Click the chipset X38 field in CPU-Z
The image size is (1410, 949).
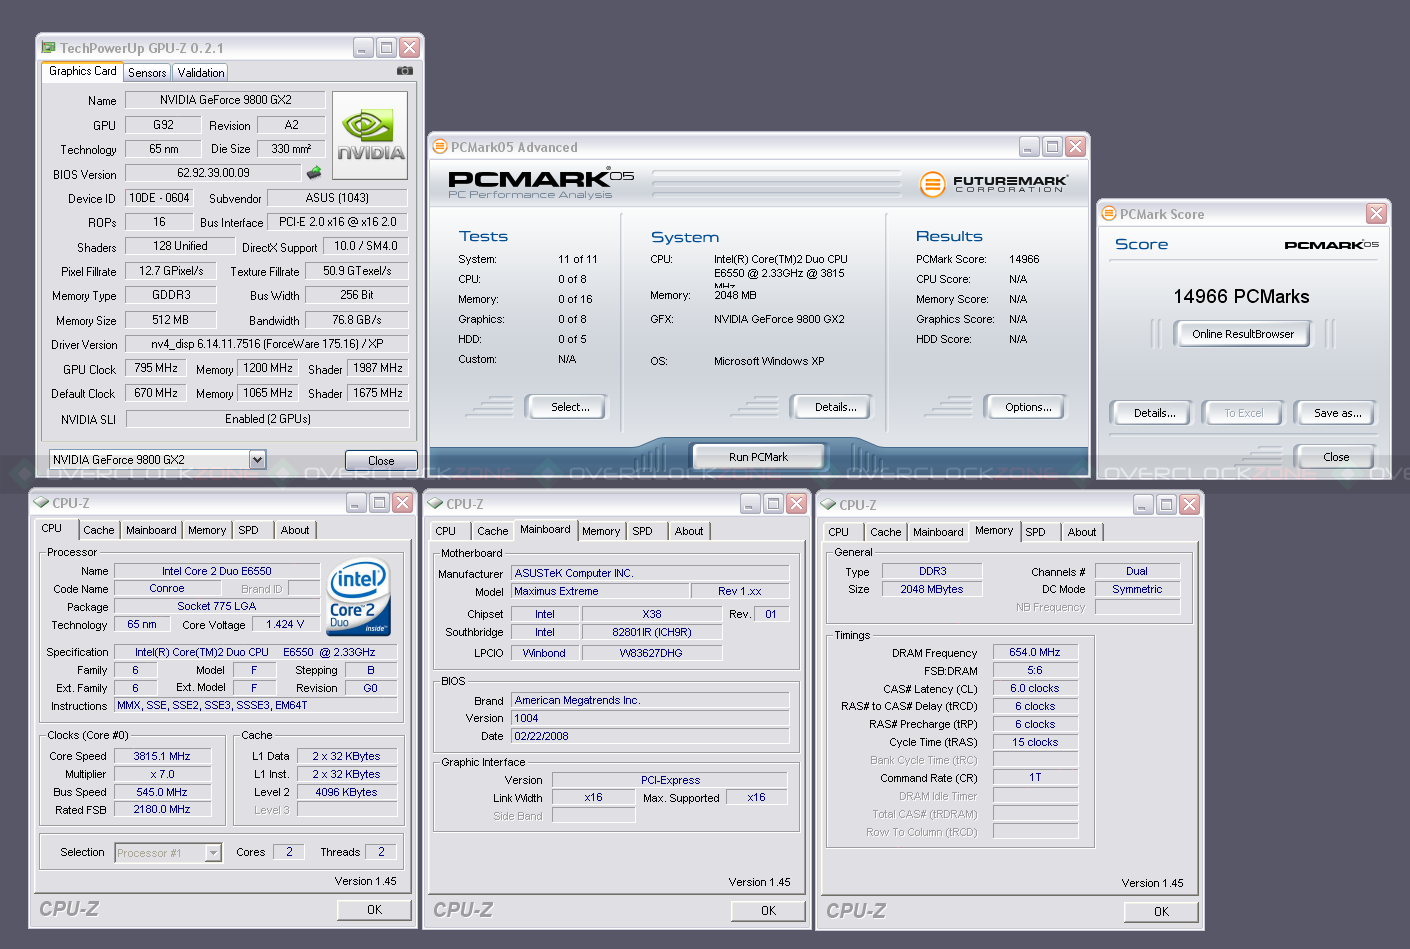652,614
